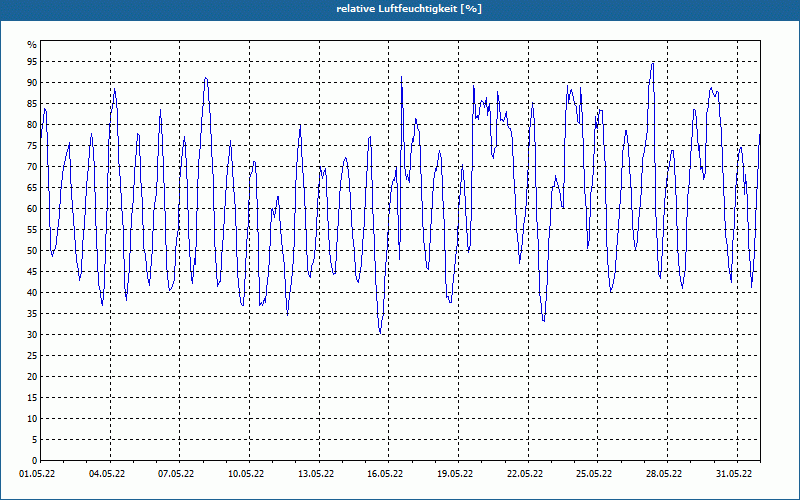This screenshot has width=800, height=500.
Task: Click the y-axis value 50
Action: [x=32, y=251]
